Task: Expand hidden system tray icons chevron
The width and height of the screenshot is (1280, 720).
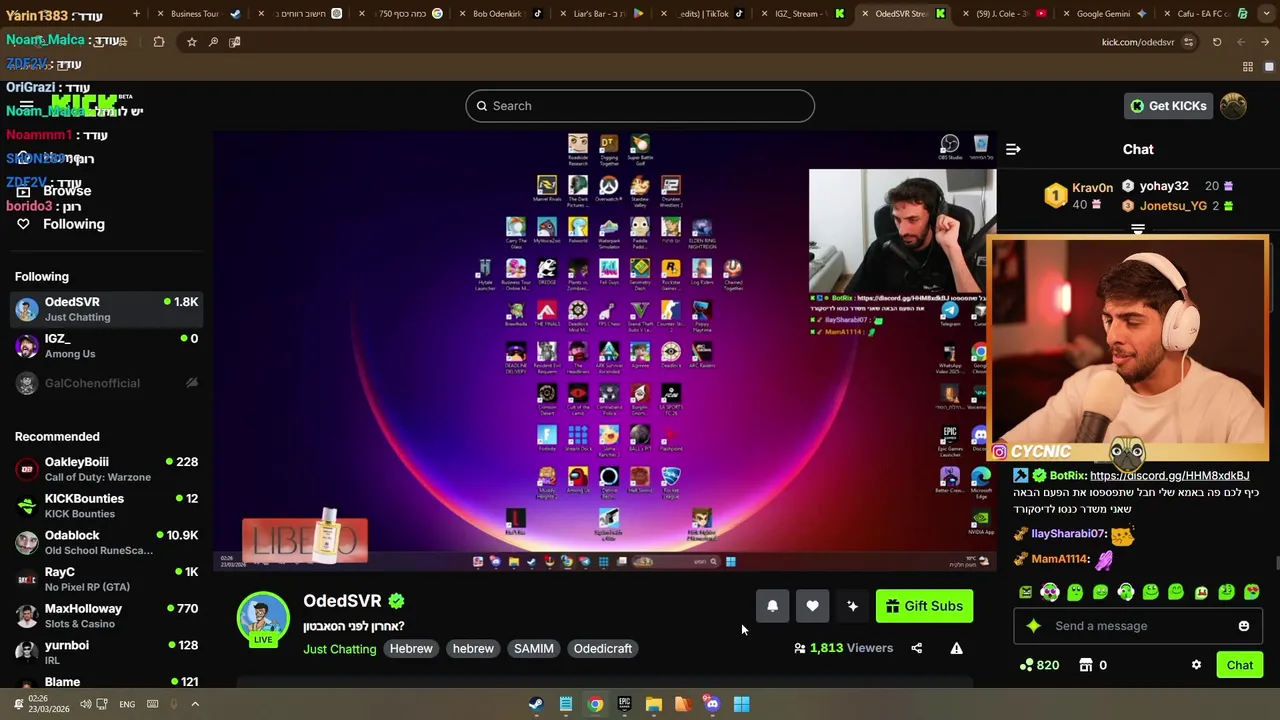Action: point(195,704)
